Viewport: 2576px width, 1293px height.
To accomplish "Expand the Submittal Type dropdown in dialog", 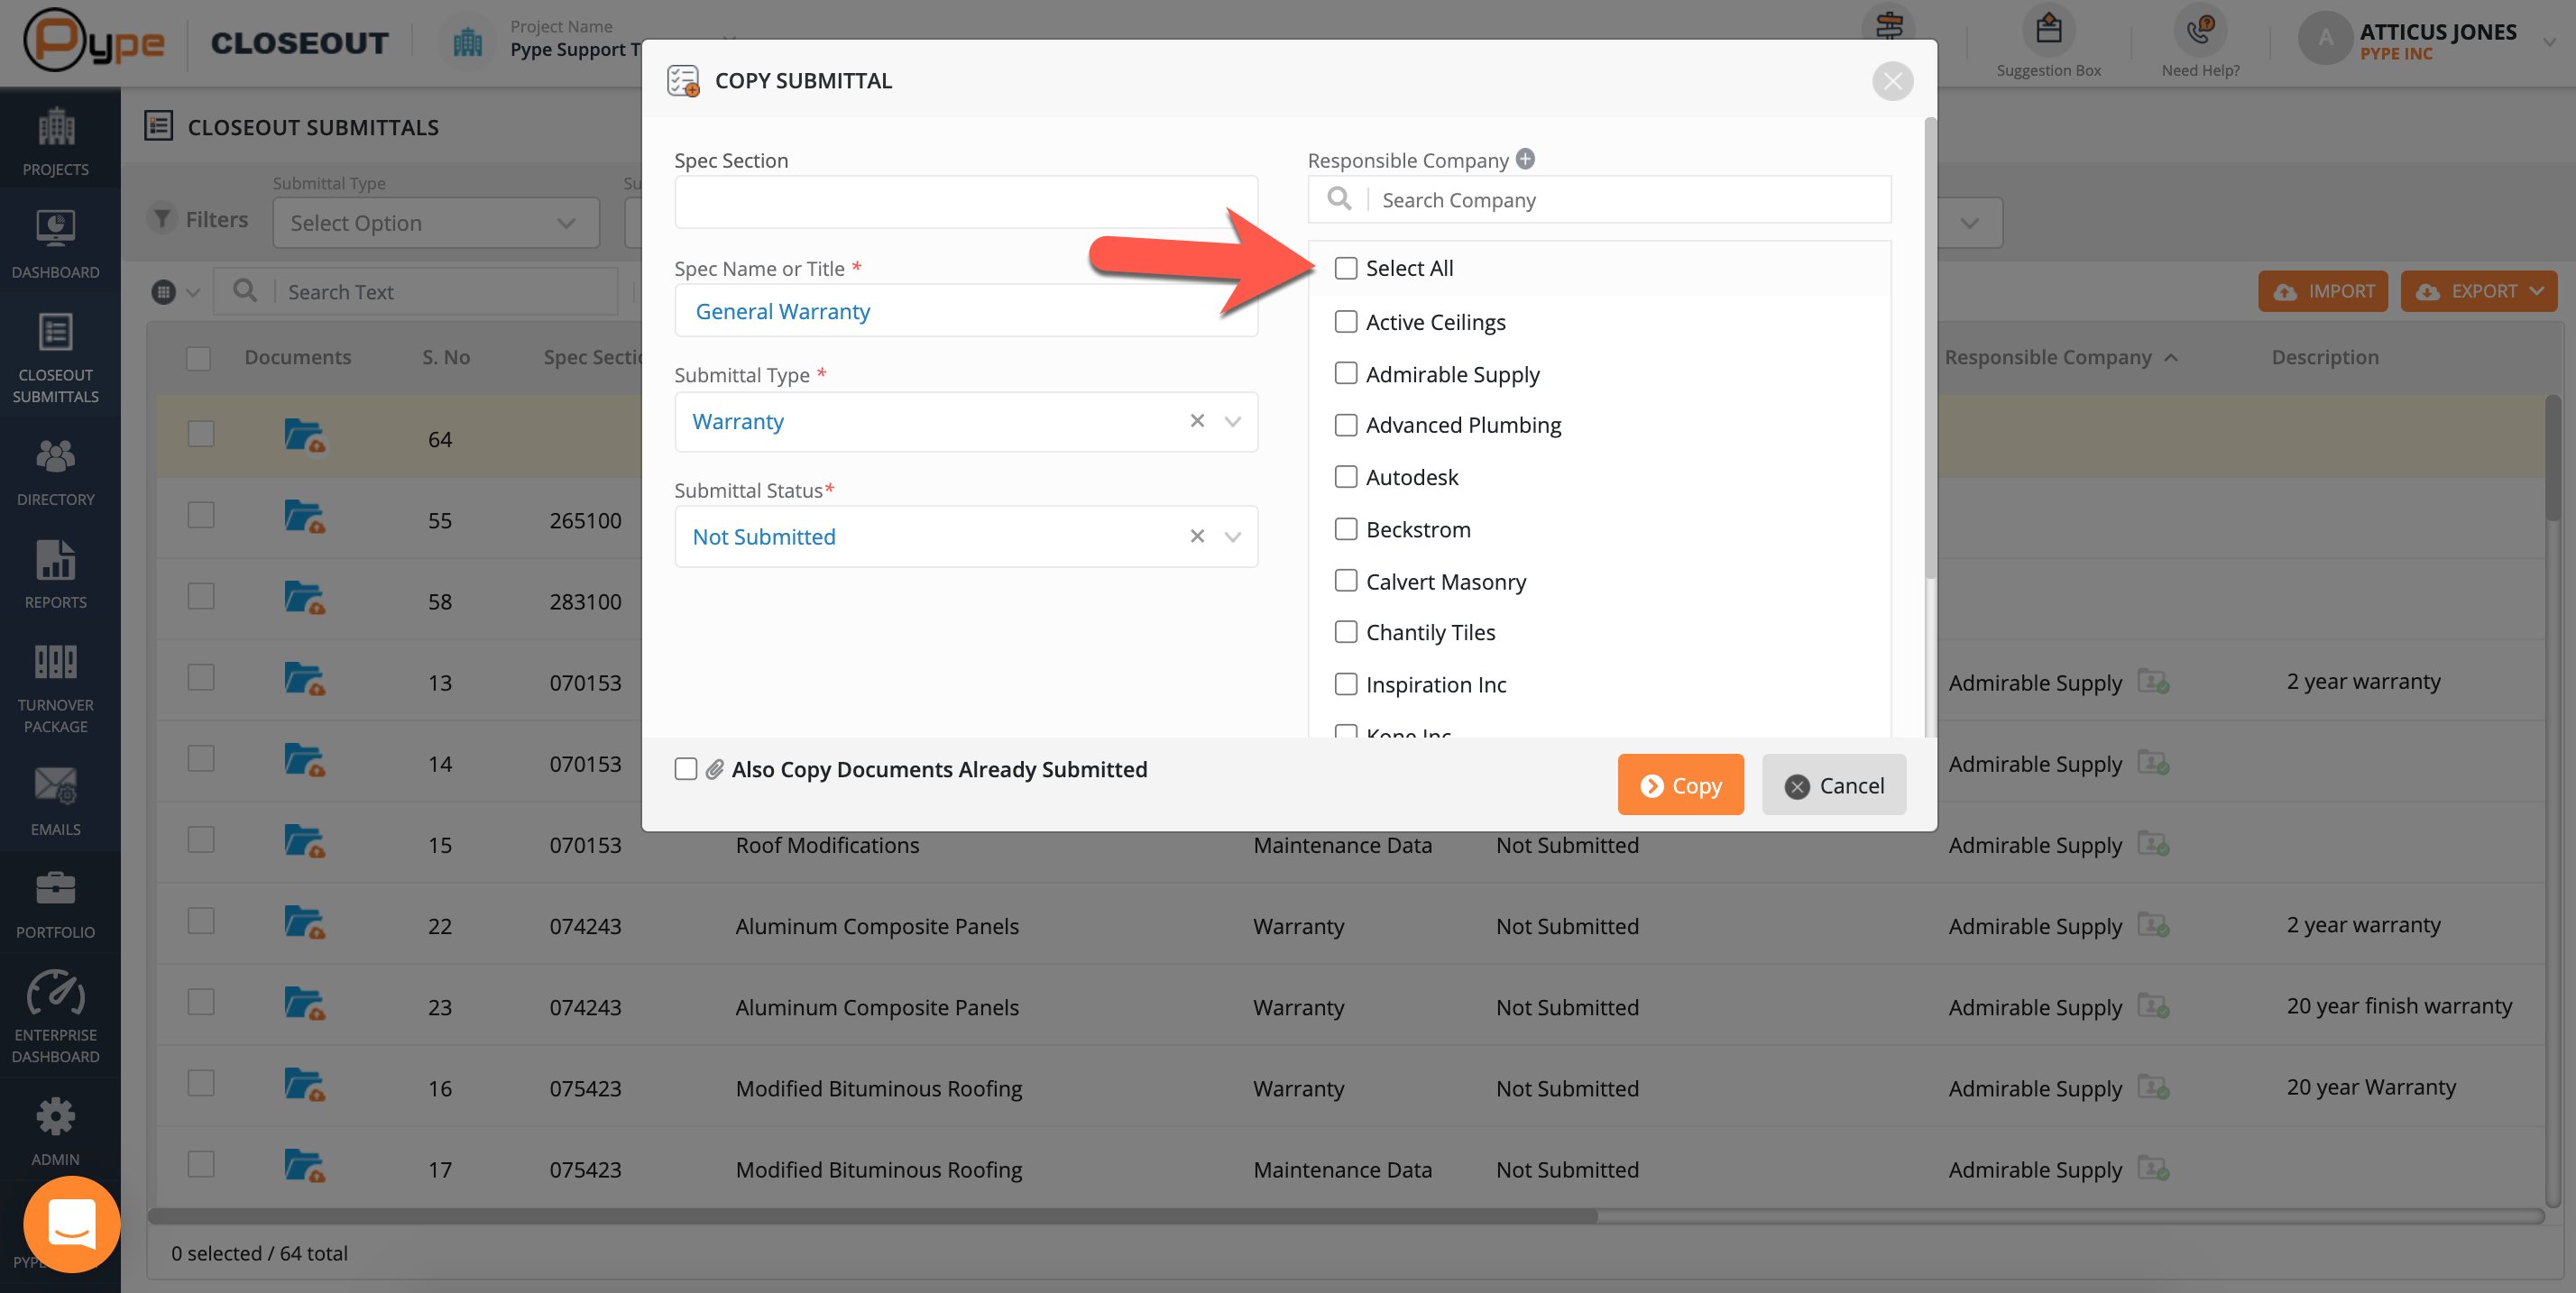I will coord(1233,422).
